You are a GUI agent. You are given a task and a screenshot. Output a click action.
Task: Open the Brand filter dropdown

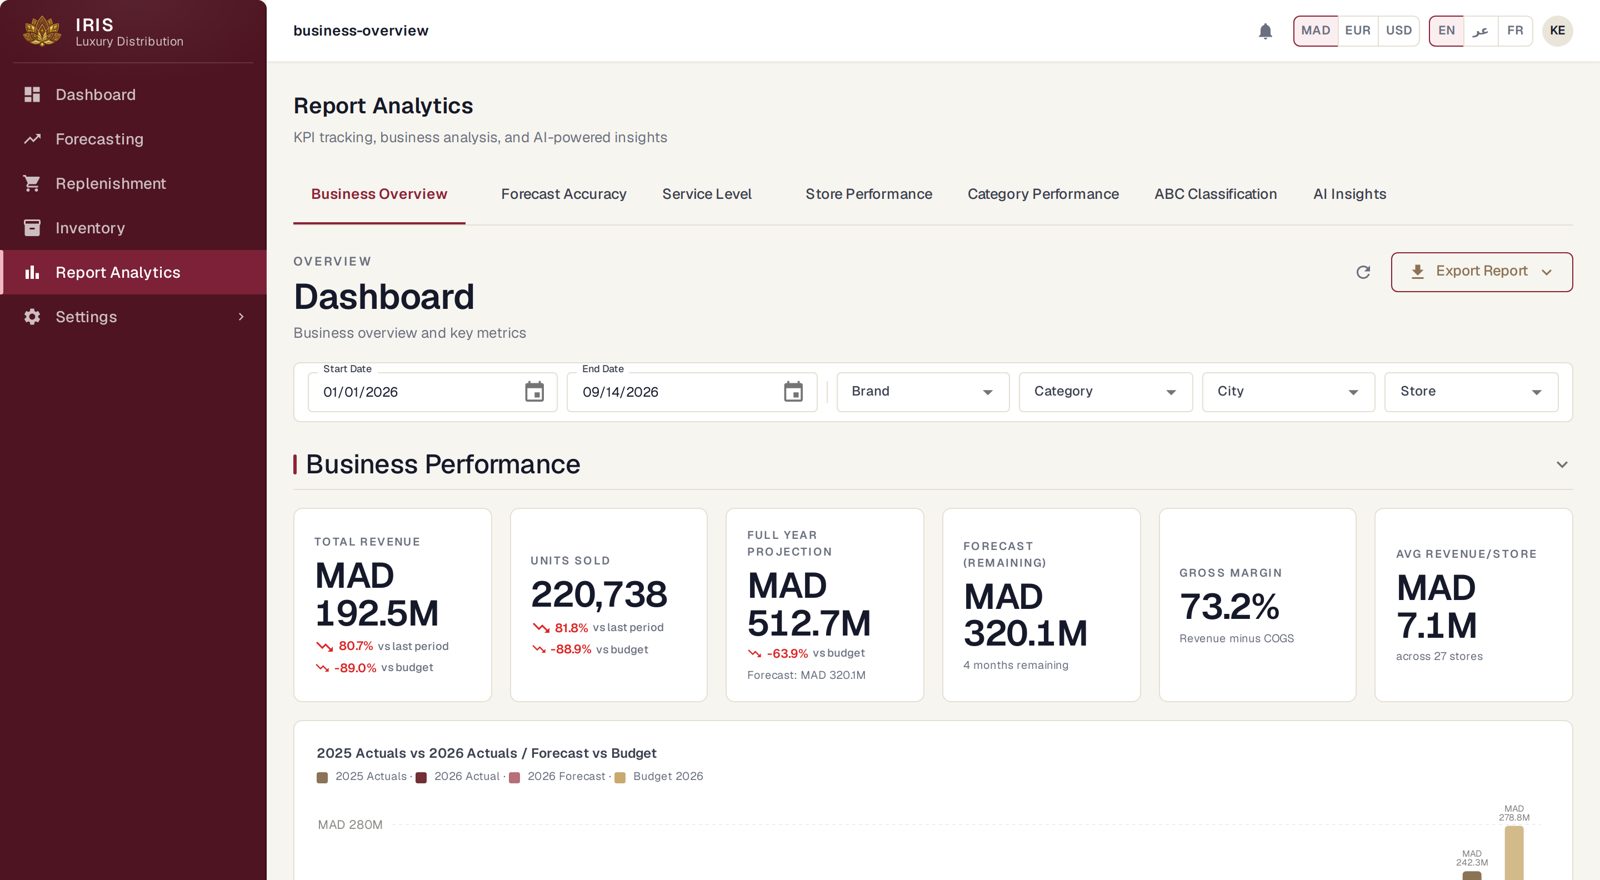click(923, 392)
